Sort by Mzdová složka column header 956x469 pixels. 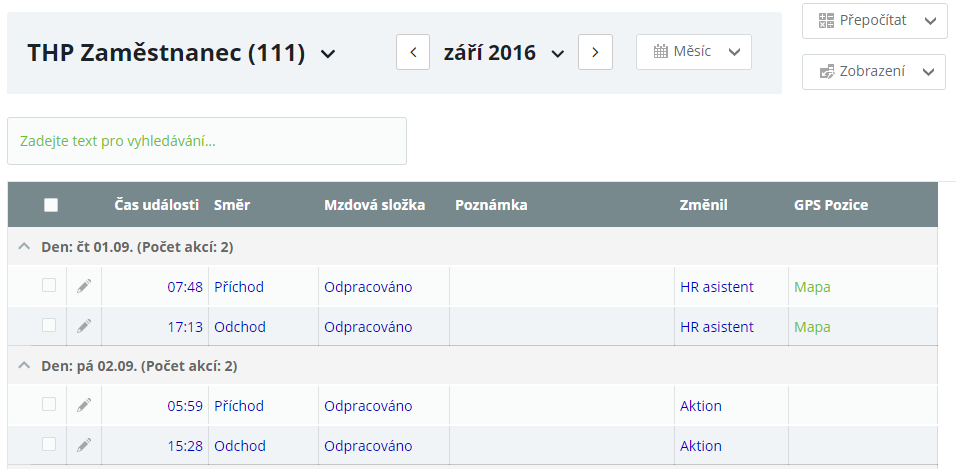374,205
